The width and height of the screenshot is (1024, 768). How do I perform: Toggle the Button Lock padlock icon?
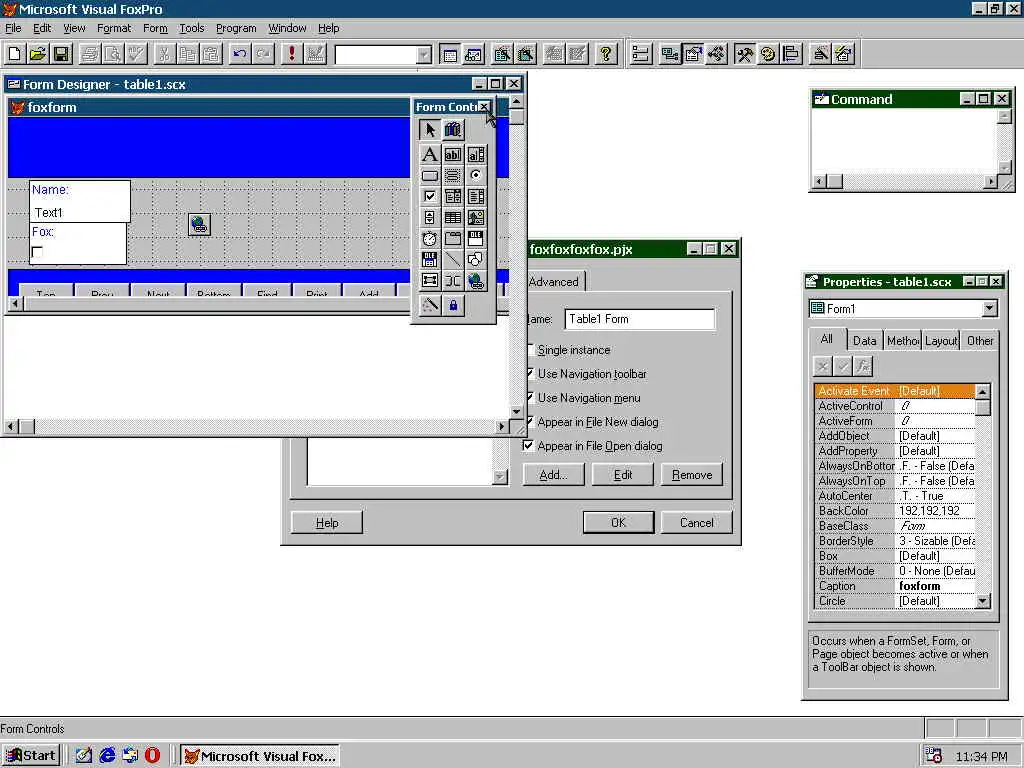(x=453, y=305)
